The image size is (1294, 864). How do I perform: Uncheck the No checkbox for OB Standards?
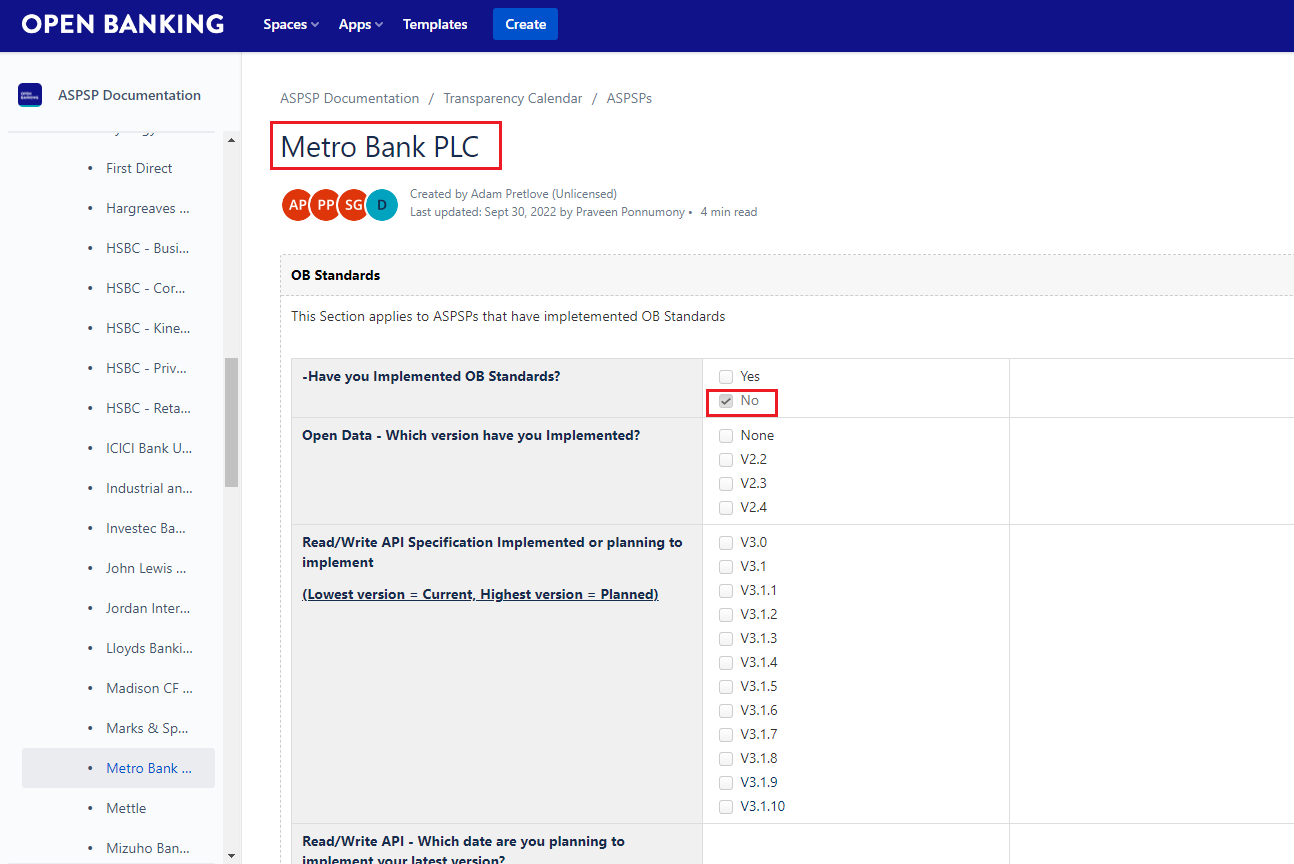pyautogui.click(x=726, y=401)
